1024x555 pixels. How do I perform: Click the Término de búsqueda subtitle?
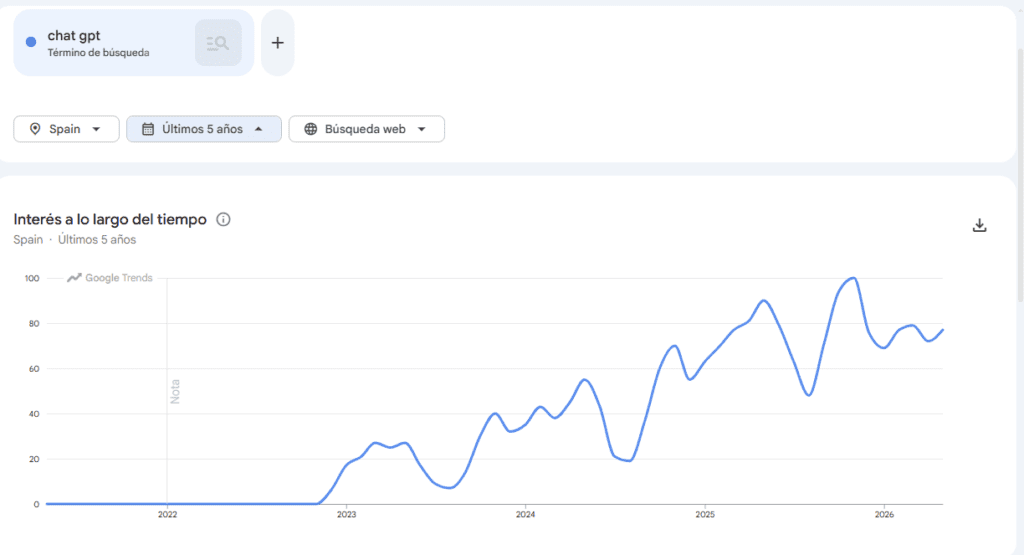pos(99,53)
